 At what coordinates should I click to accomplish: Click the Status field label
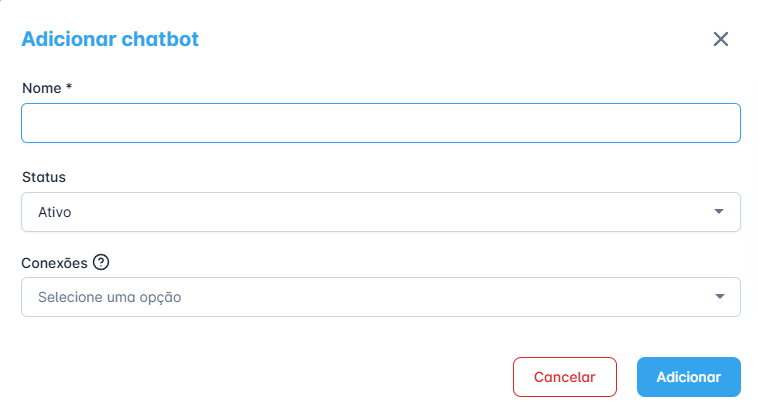44,177
